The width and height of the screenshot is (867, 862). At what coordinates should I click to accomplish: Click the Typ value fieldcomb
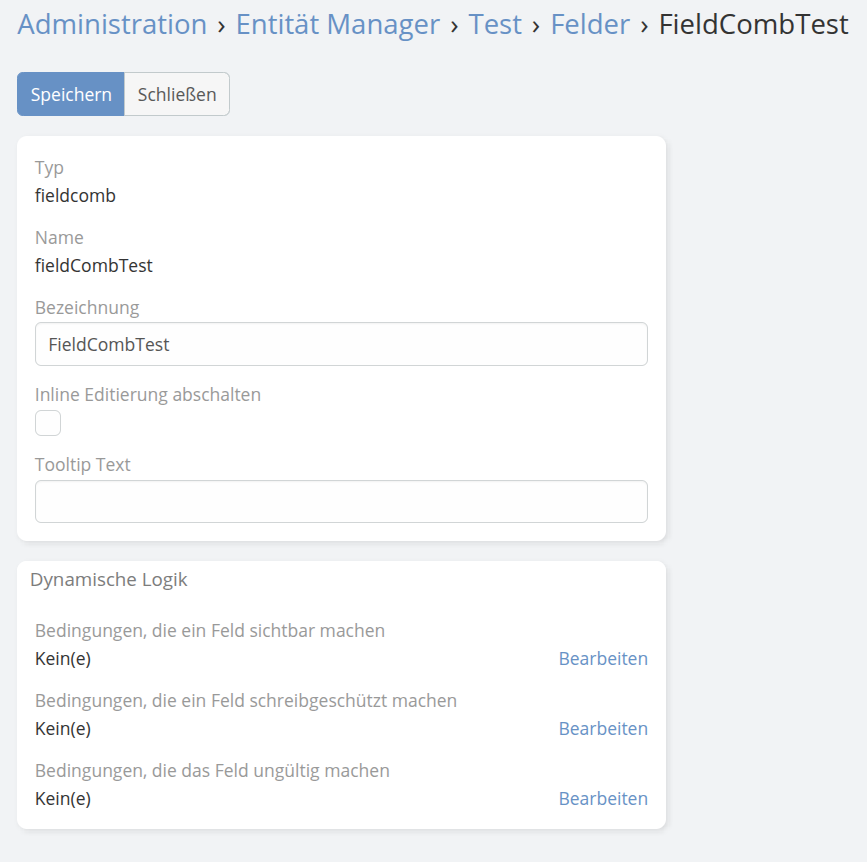pyautogui.click(x=75, y=196)
